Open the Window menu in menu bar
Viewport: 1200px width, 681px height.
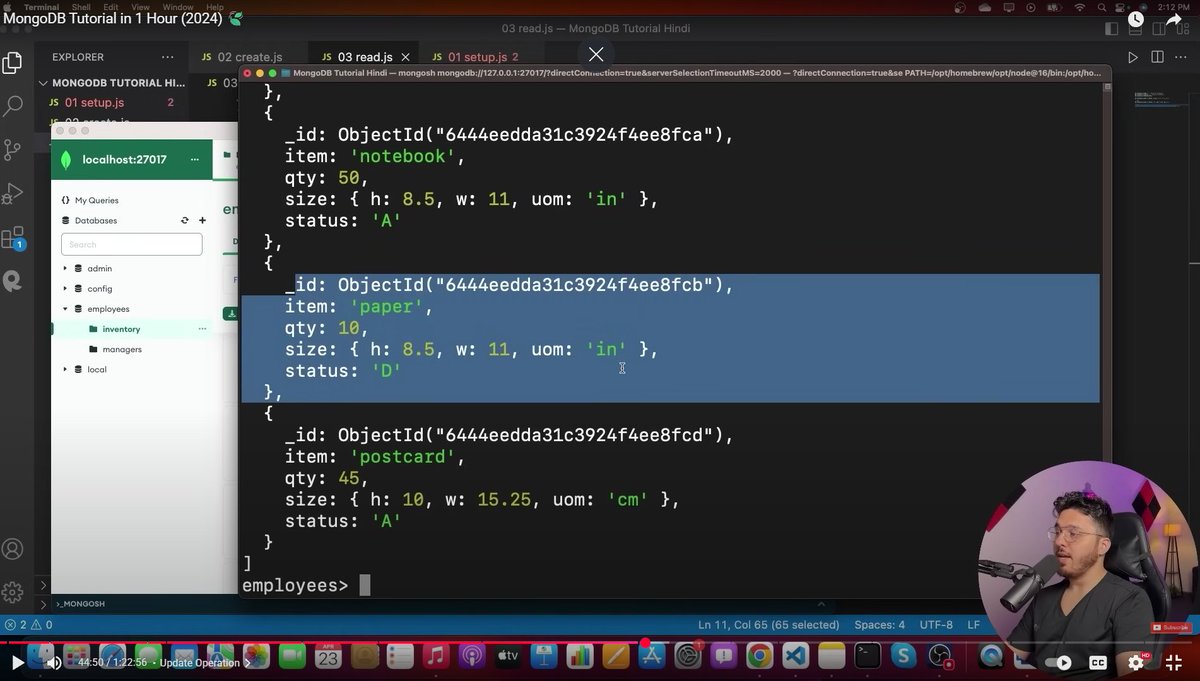[x=177, y=7]
